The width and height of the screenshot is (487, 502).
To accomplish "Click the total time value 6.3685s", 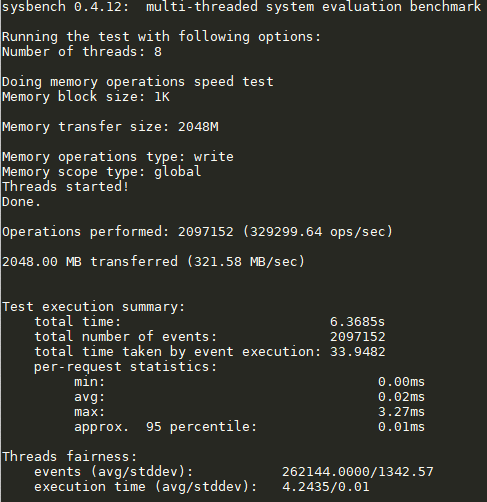I will coord(357,322).
